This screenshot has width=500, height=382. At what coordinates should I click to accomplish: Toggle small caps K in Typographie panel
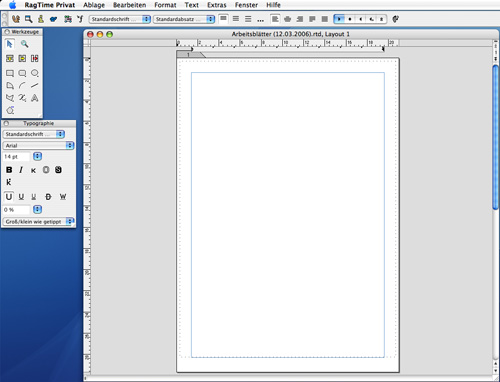(33, 170)
